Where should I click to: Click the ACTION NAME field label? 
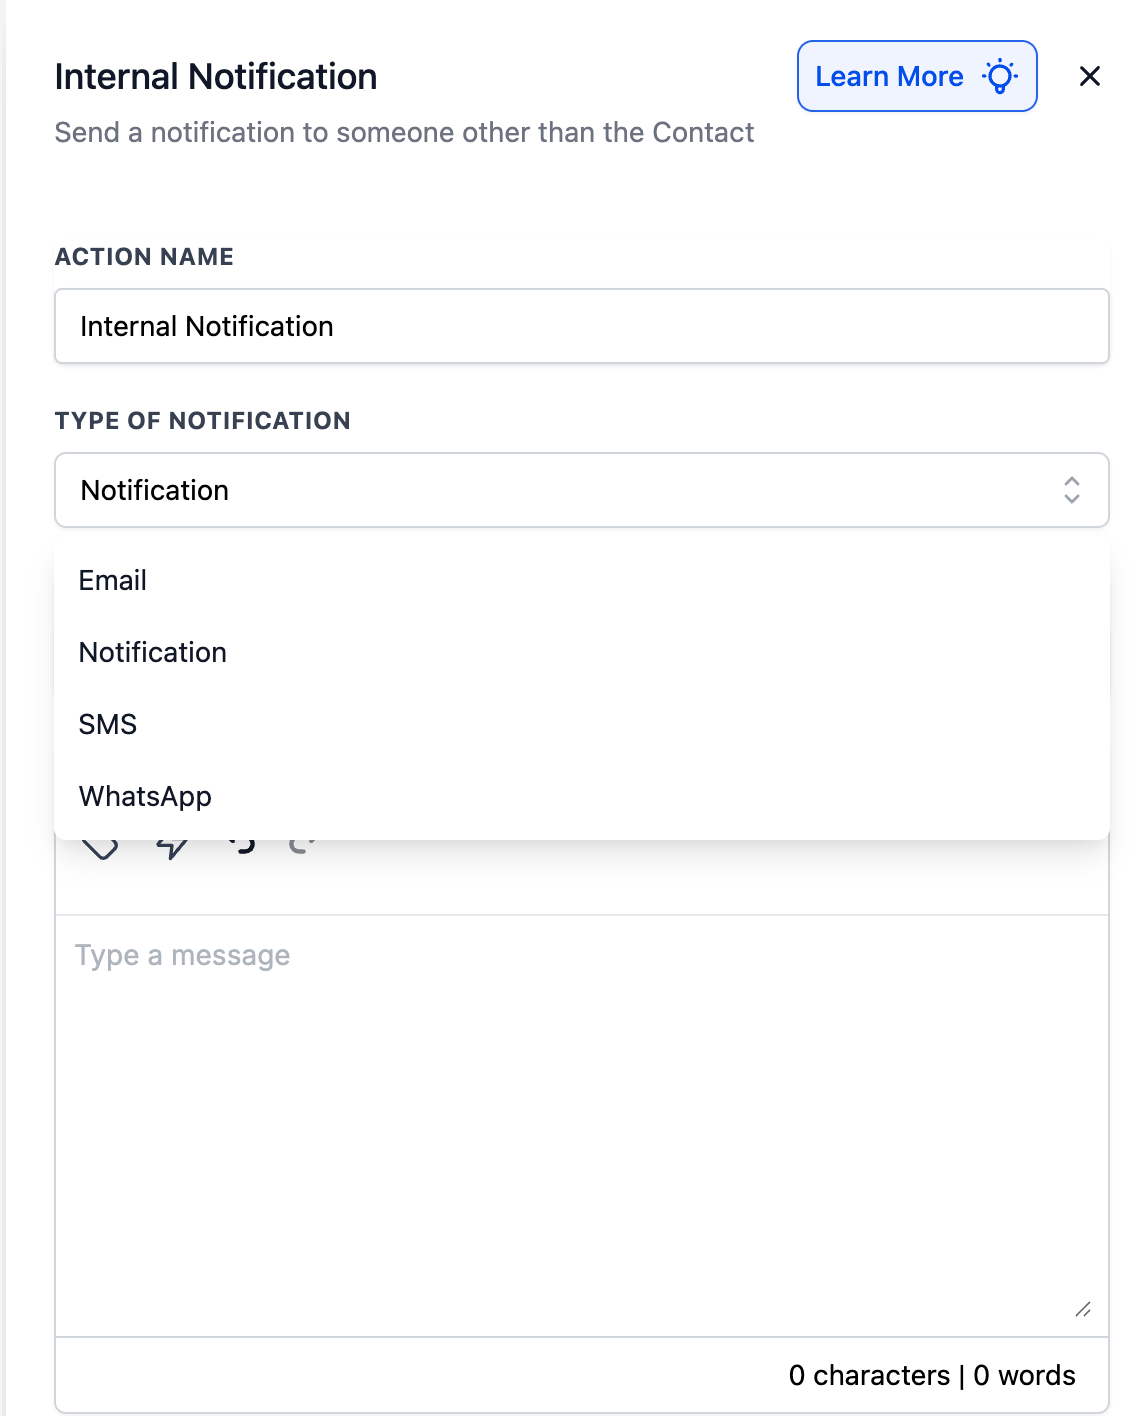coord(144,257)
